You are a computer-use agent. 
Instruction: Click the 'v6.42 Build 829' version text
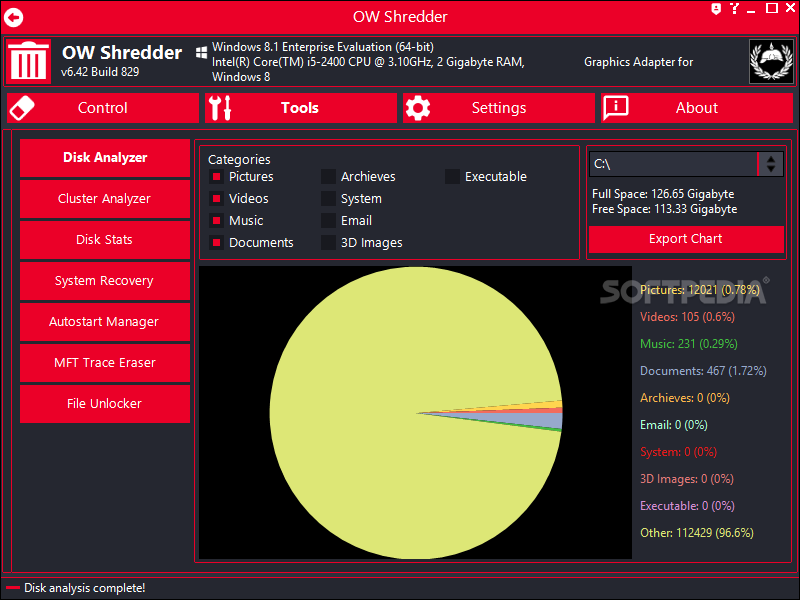(100, 72)
